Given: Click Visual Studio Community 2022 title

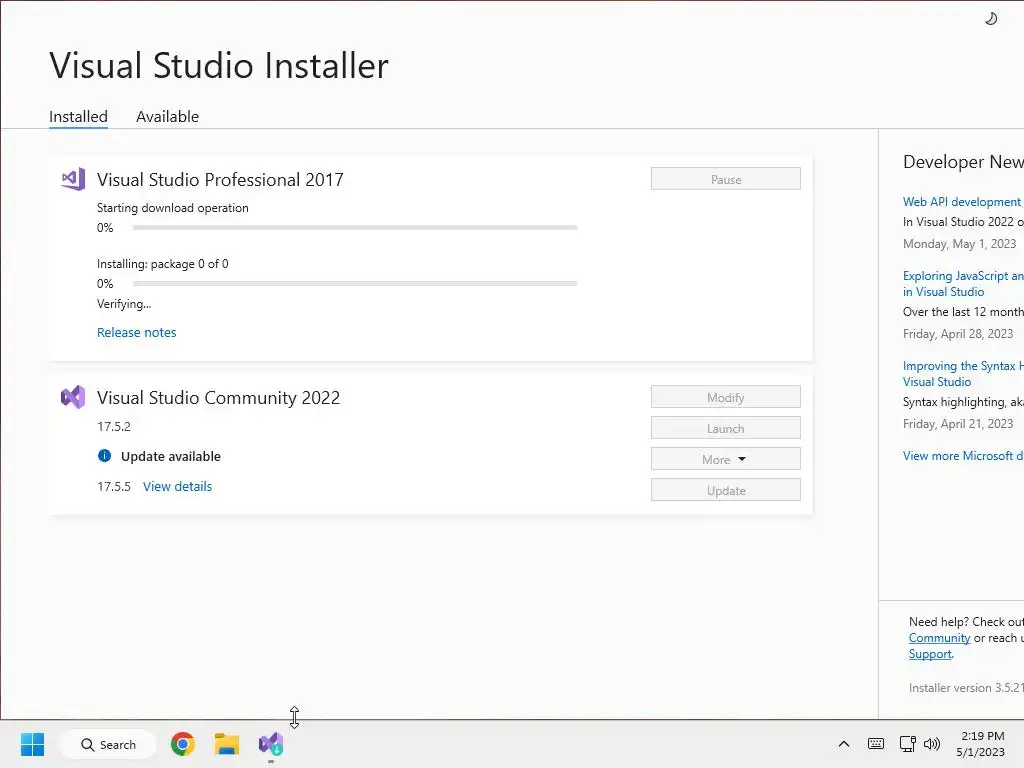Looking at the screenshot, I should point(218,398).
